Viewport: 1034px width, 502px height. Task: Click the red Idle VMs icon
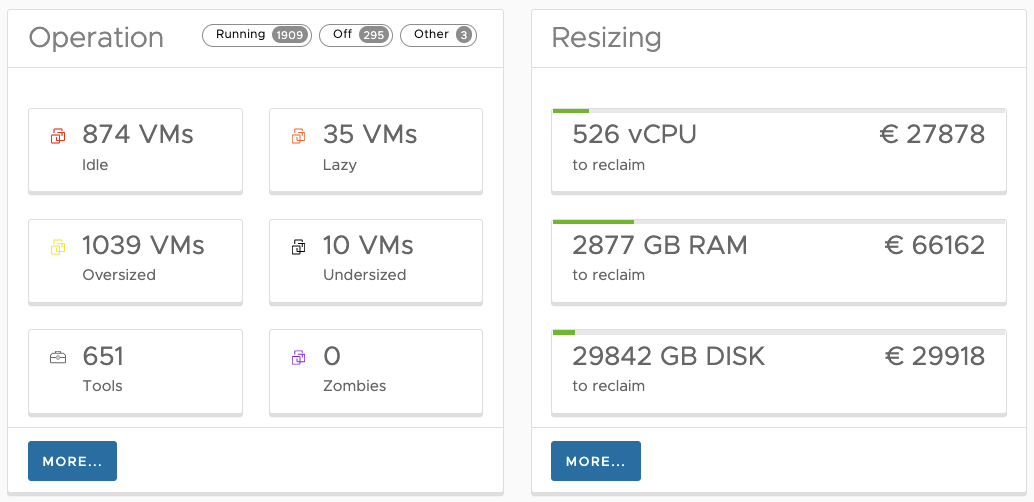[x=58, y=137]
